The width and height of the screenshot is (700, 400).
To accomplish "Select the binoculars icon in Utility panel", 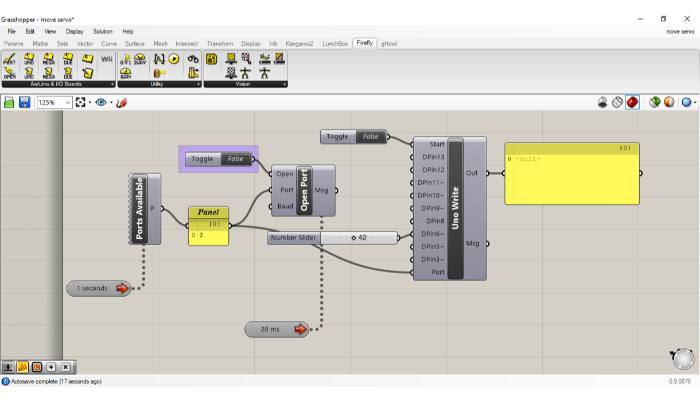I will pos(193,59).
